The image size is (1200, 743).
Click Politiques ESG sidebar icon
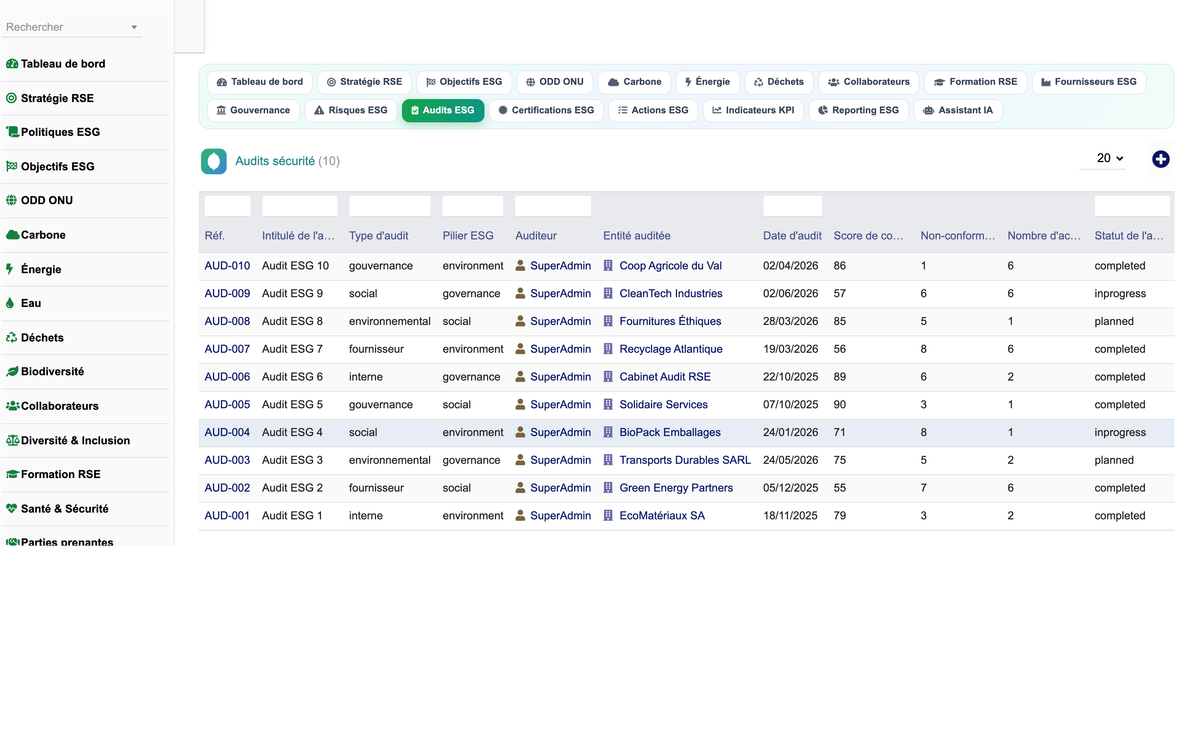tap(12, 132)
